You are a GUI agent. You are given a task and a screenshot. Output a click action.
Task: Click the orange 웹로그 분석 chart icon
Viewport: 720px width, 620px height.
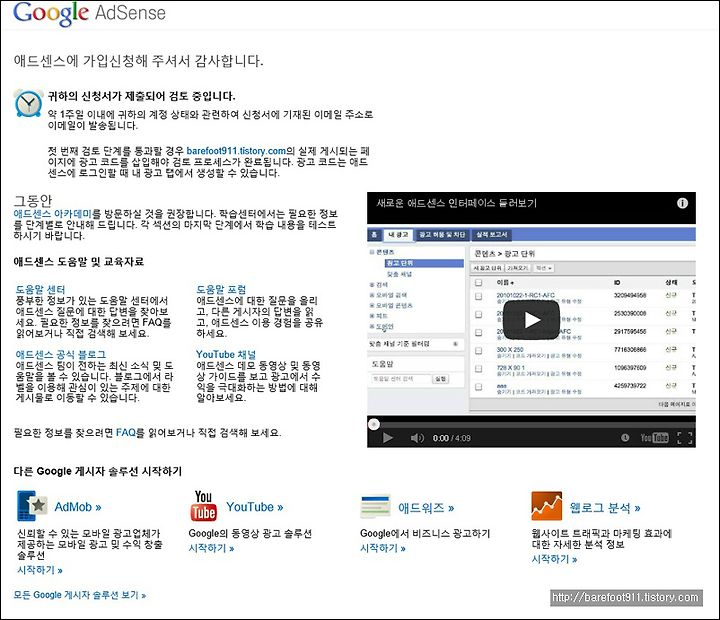pyautogui.click(x=546, y=506)
